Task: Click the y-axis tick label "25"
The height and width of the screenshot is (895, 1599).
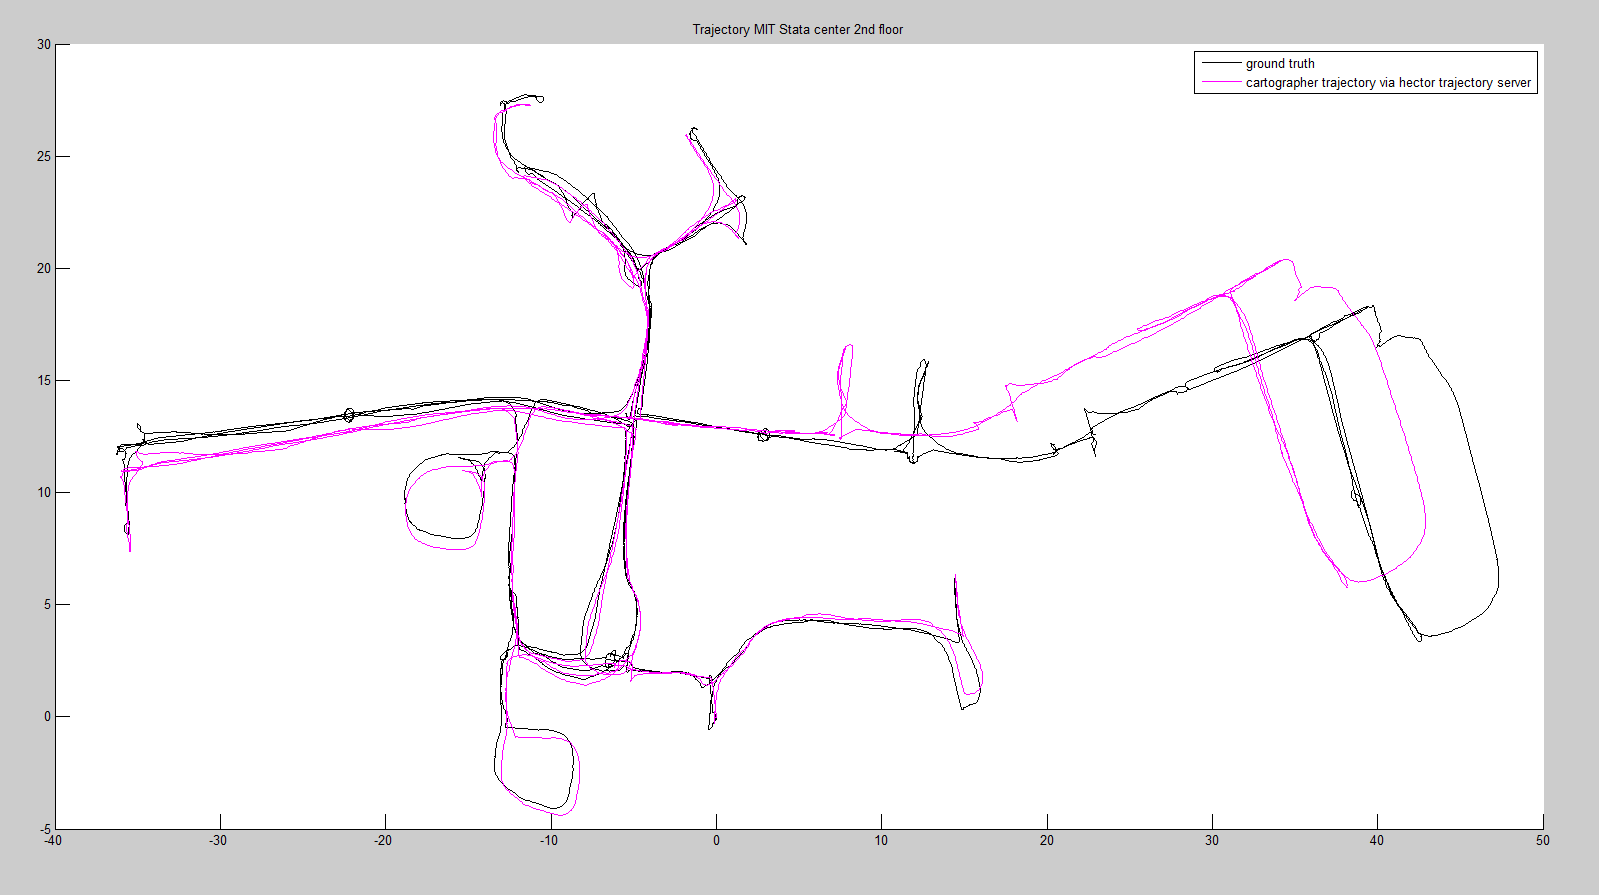Action: (x=44, y=156)
